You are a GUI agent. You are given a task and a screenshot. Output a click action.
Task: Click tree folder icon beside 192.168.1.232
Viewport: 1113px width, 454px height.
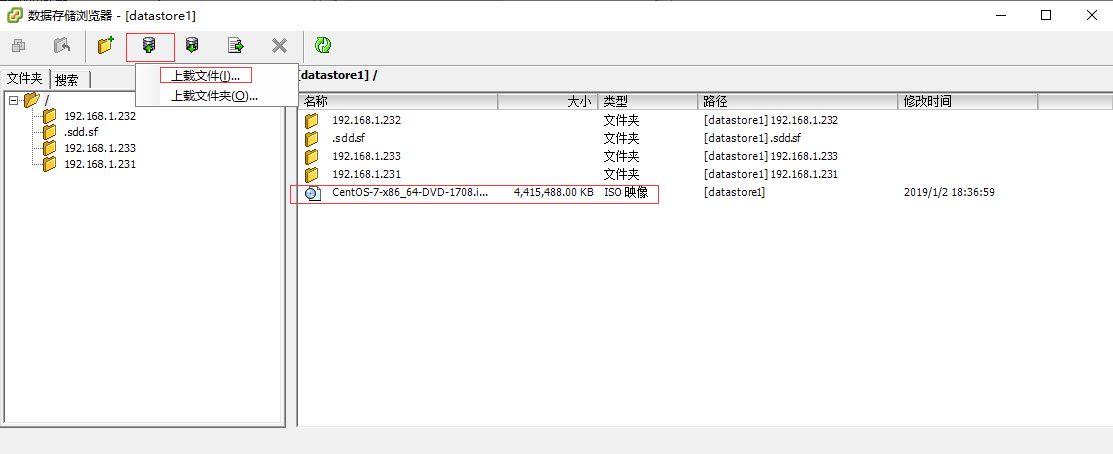[x=50, y=116]
